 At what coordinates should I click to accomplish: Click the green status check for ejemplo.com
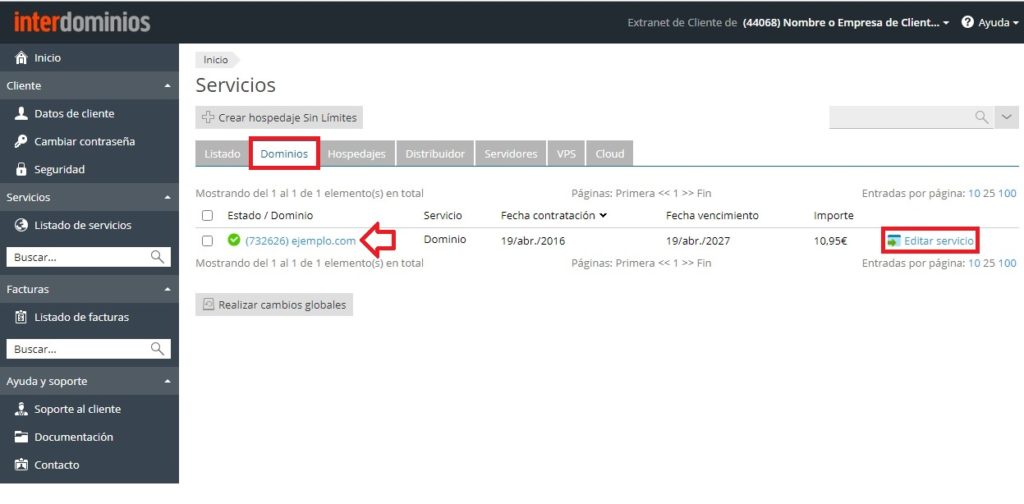(234, 240)
